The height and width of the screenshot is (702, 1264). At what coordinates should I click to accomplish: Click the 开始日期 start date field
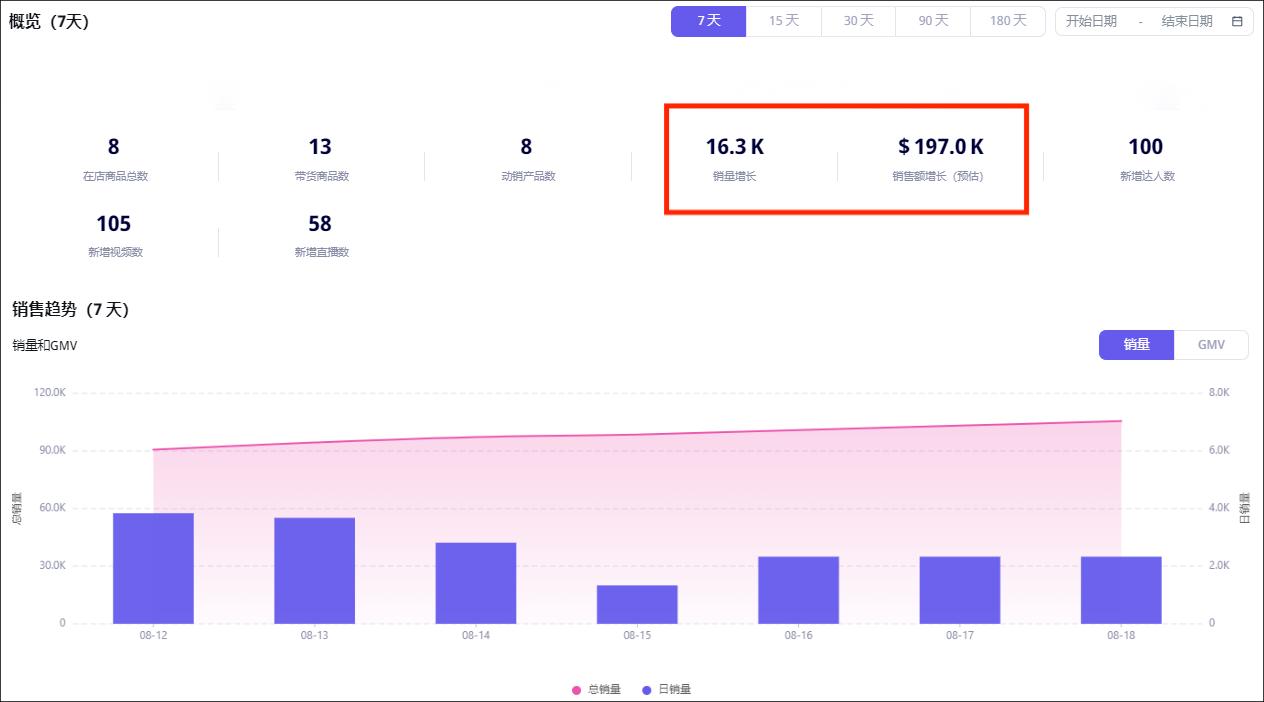pyautogui.click(x=1091, y=21)
